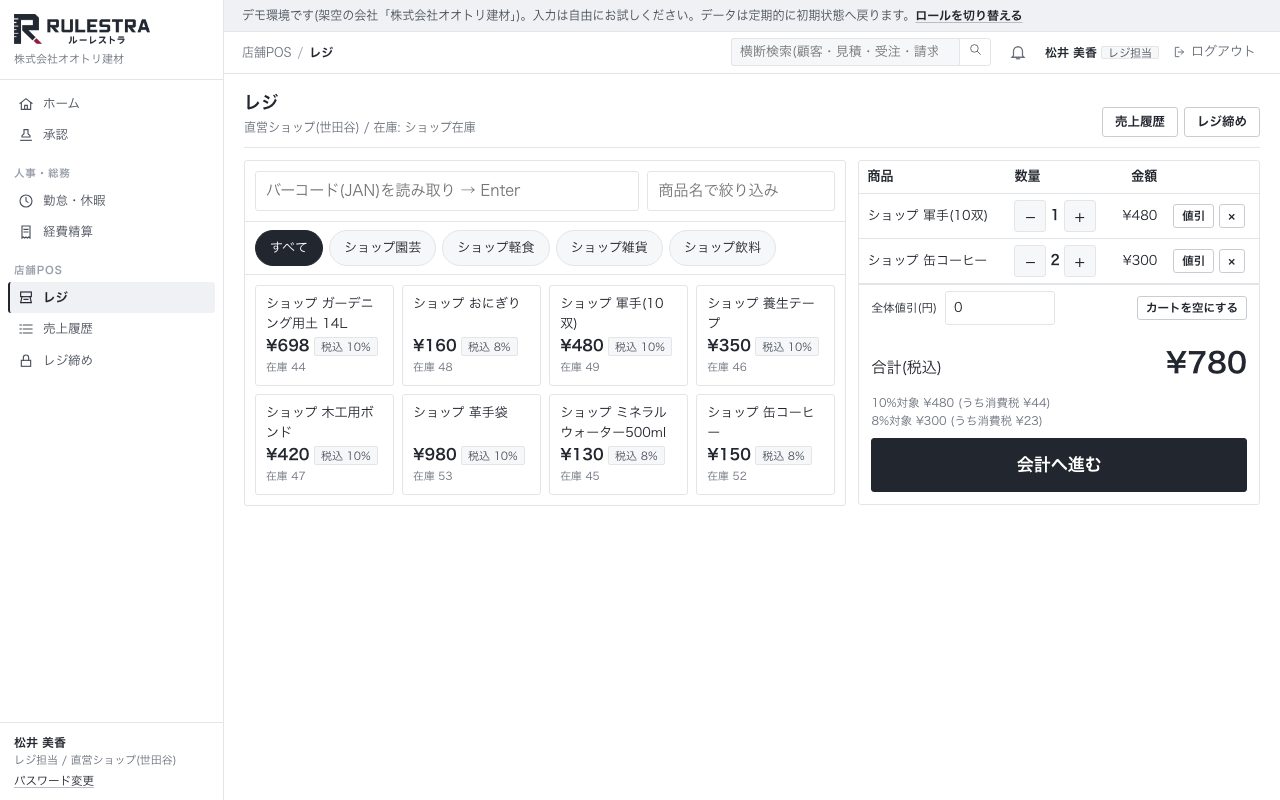The image size is (1280, 800).
Task: Decrease quantity of ショップ 缶コーヒー in cart
Action: coord(1030,261)
